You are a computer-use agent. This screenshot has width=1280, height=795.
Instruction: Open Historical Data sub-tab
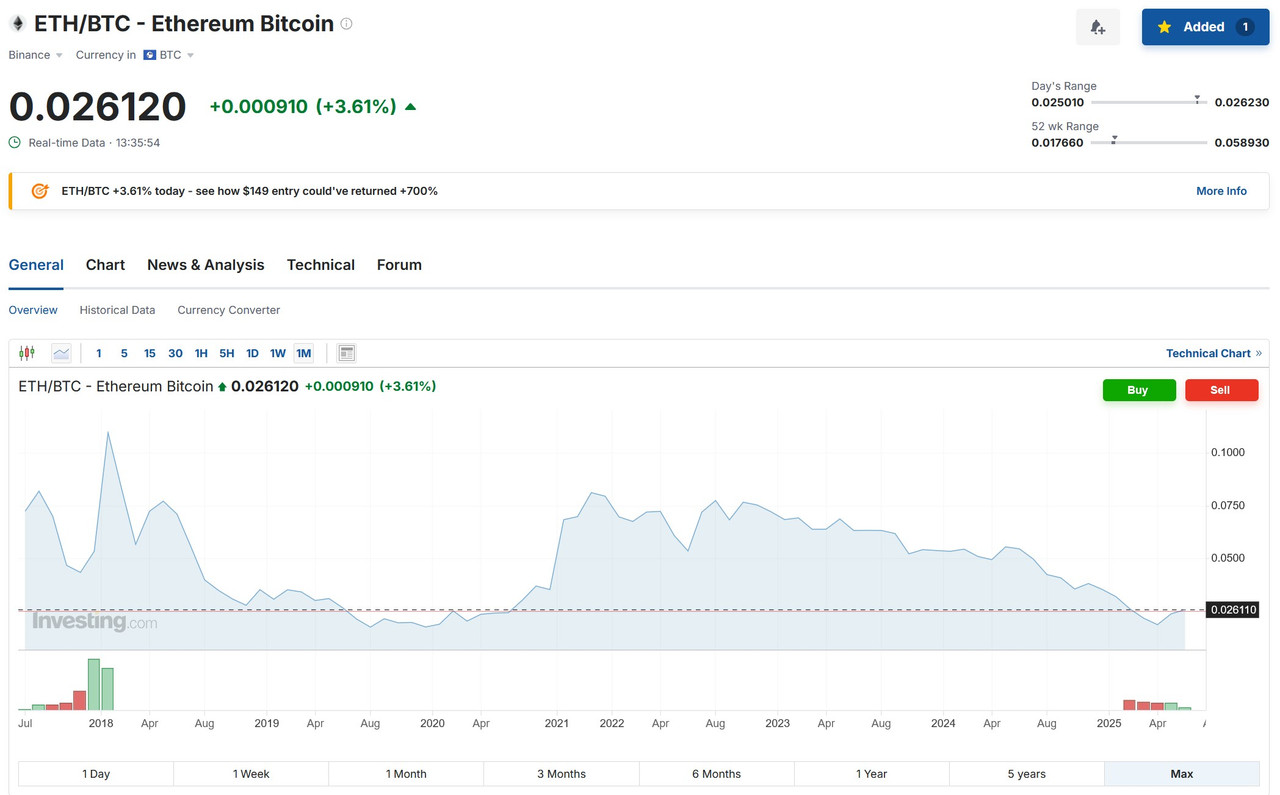click(x=117, y=310)
